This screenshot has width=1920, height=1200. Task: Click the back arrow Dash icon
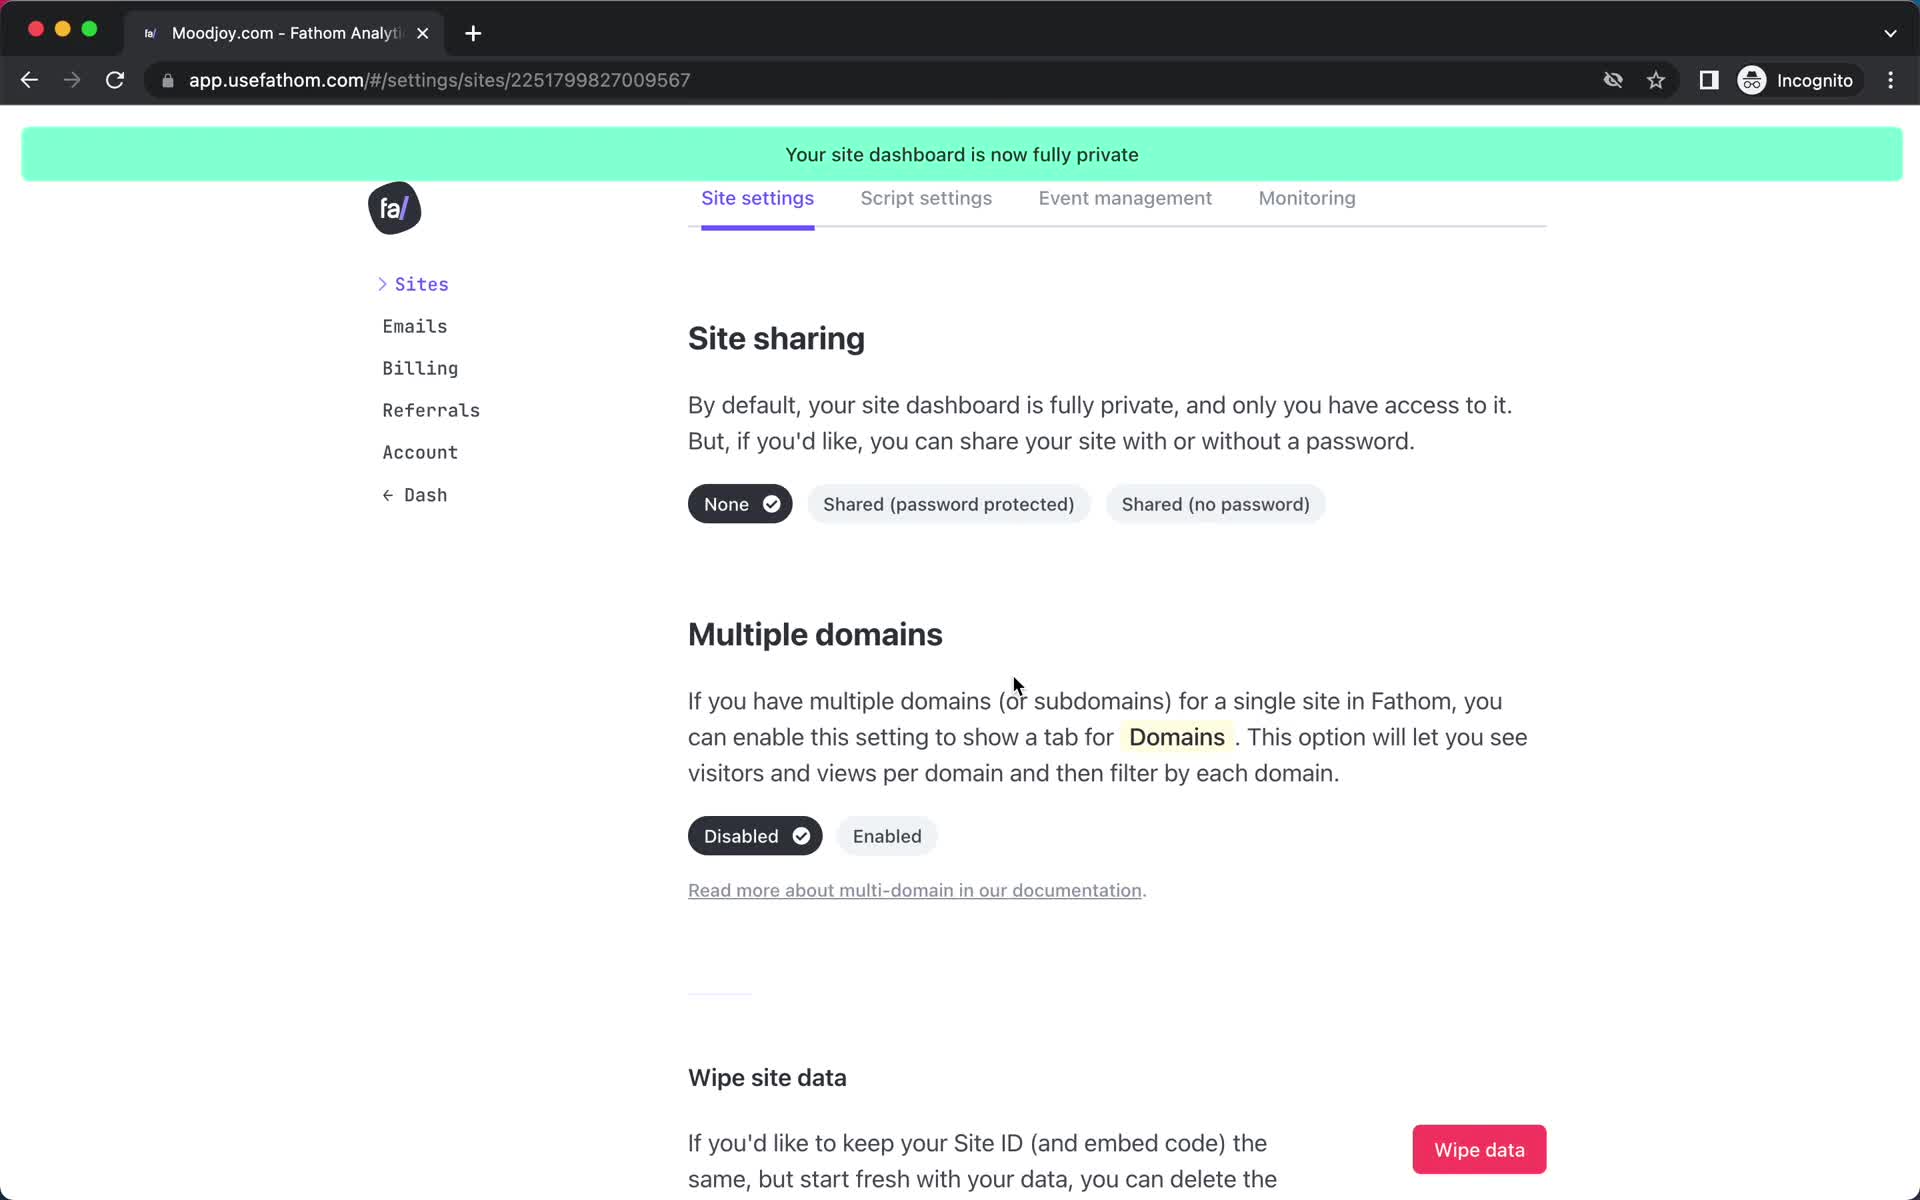pos(415,495)
